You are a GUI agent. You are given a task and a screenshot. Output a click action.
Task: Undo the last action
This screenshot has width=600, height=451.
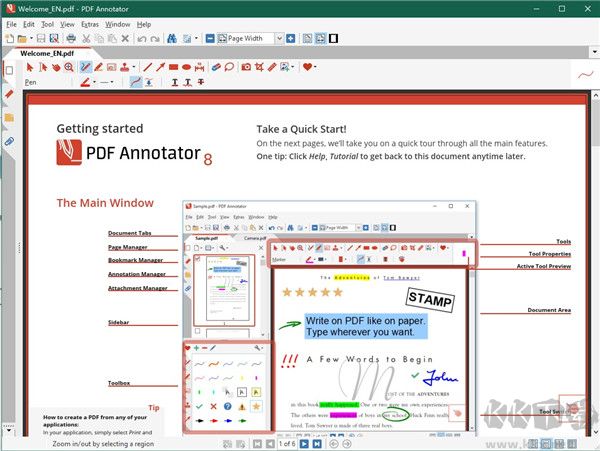click(142, 38)
